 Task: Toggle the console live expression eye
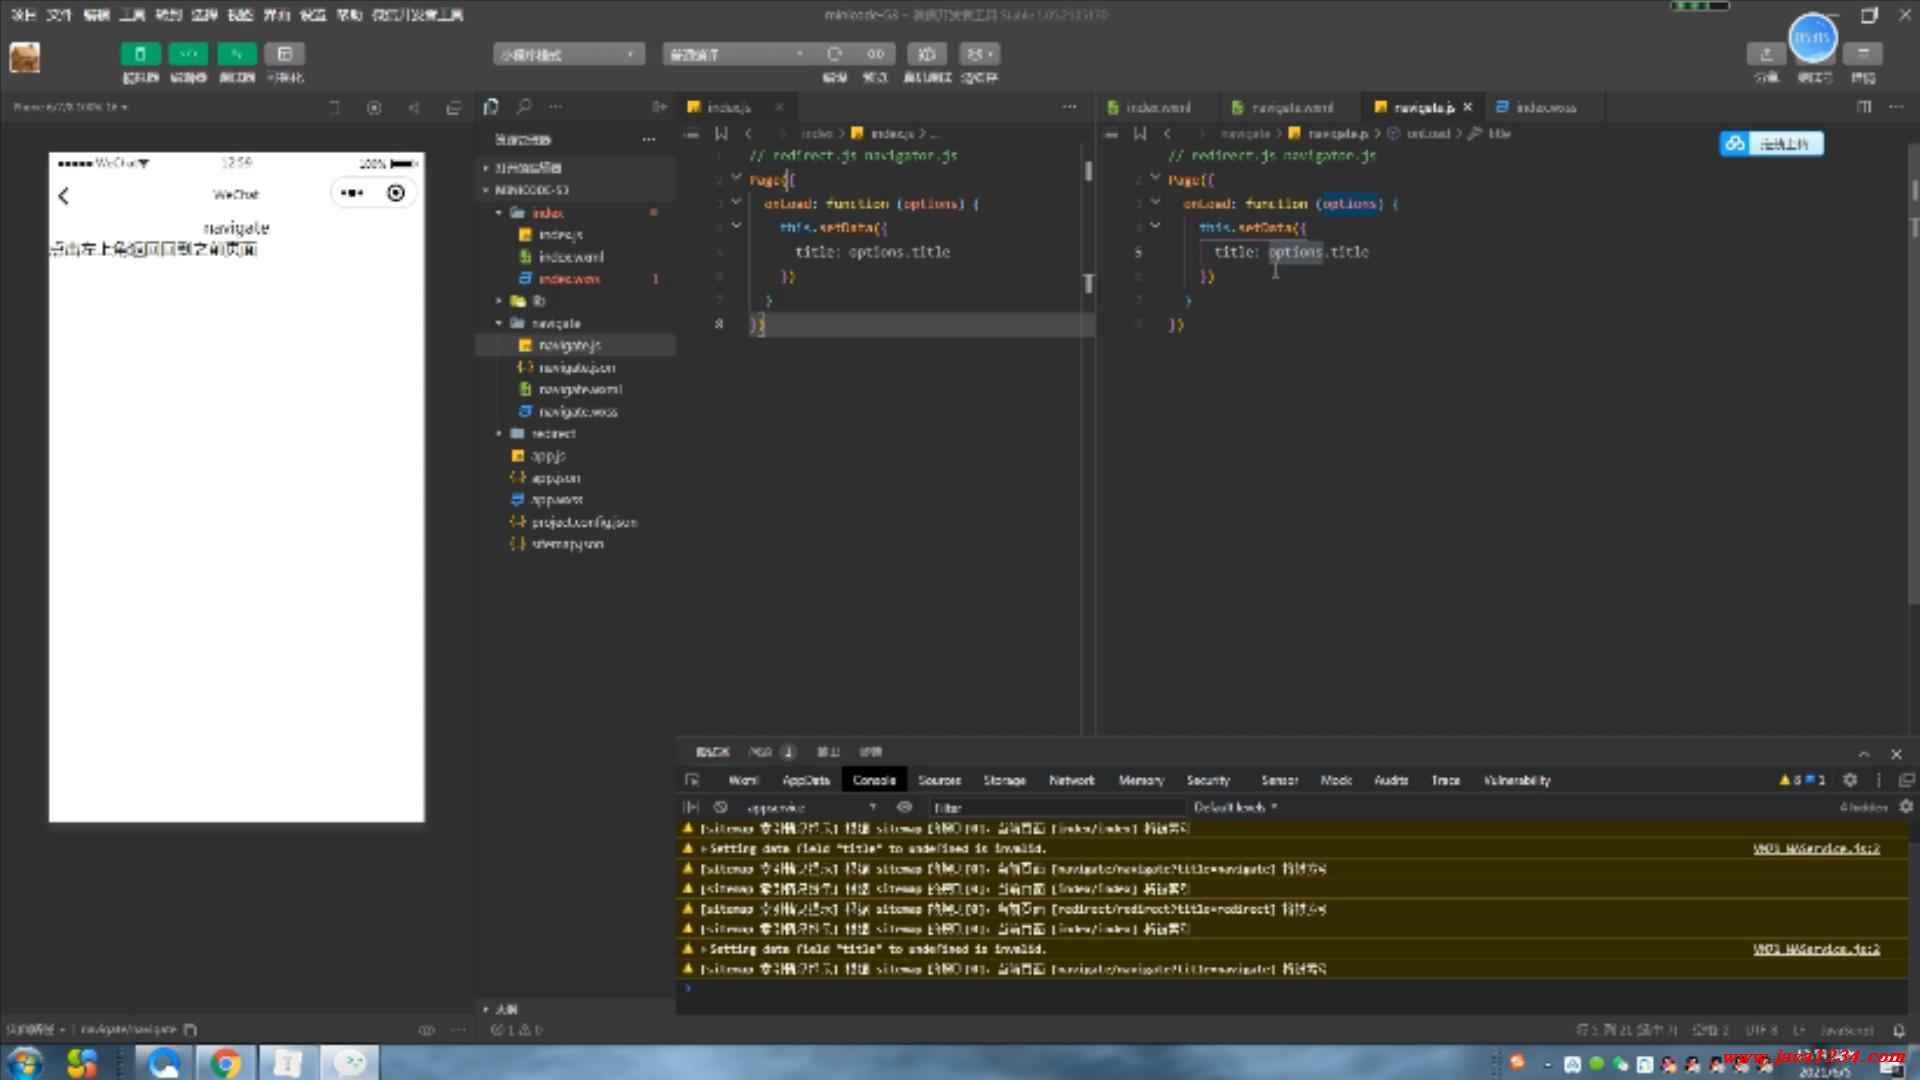(x=904, y=807)
